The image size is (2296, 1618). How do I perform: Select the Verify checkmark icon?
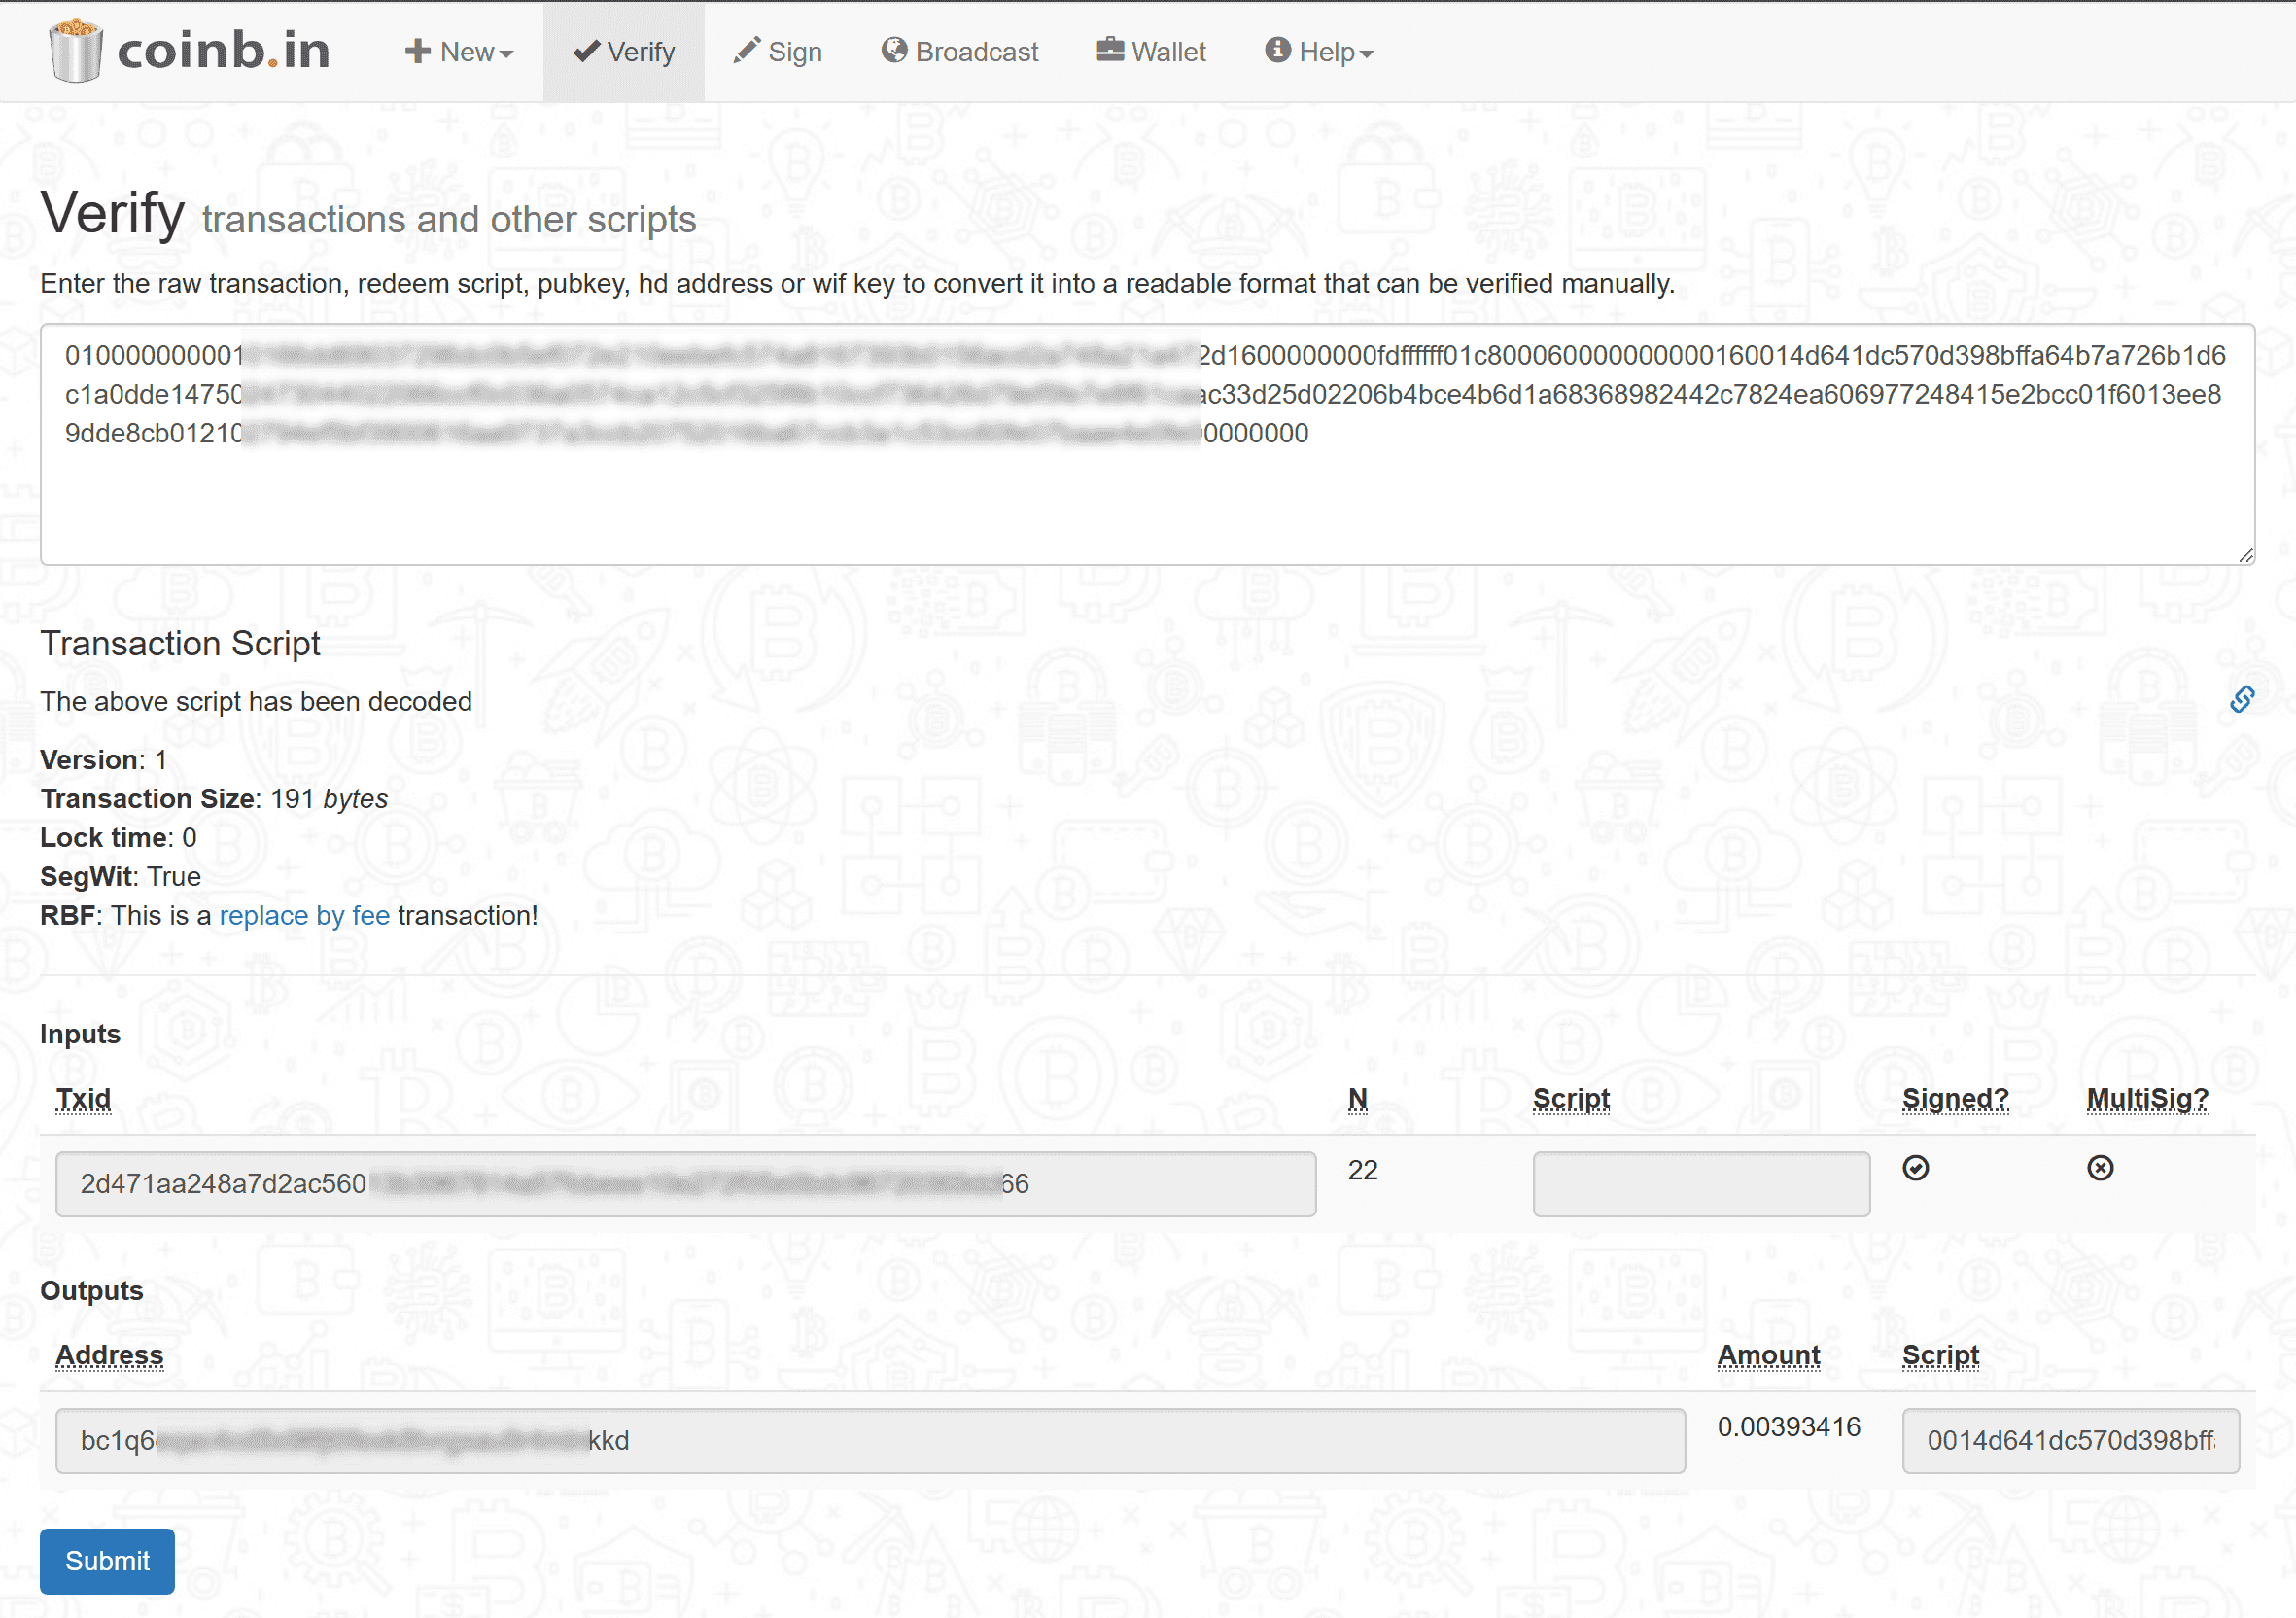pos(585,52)
